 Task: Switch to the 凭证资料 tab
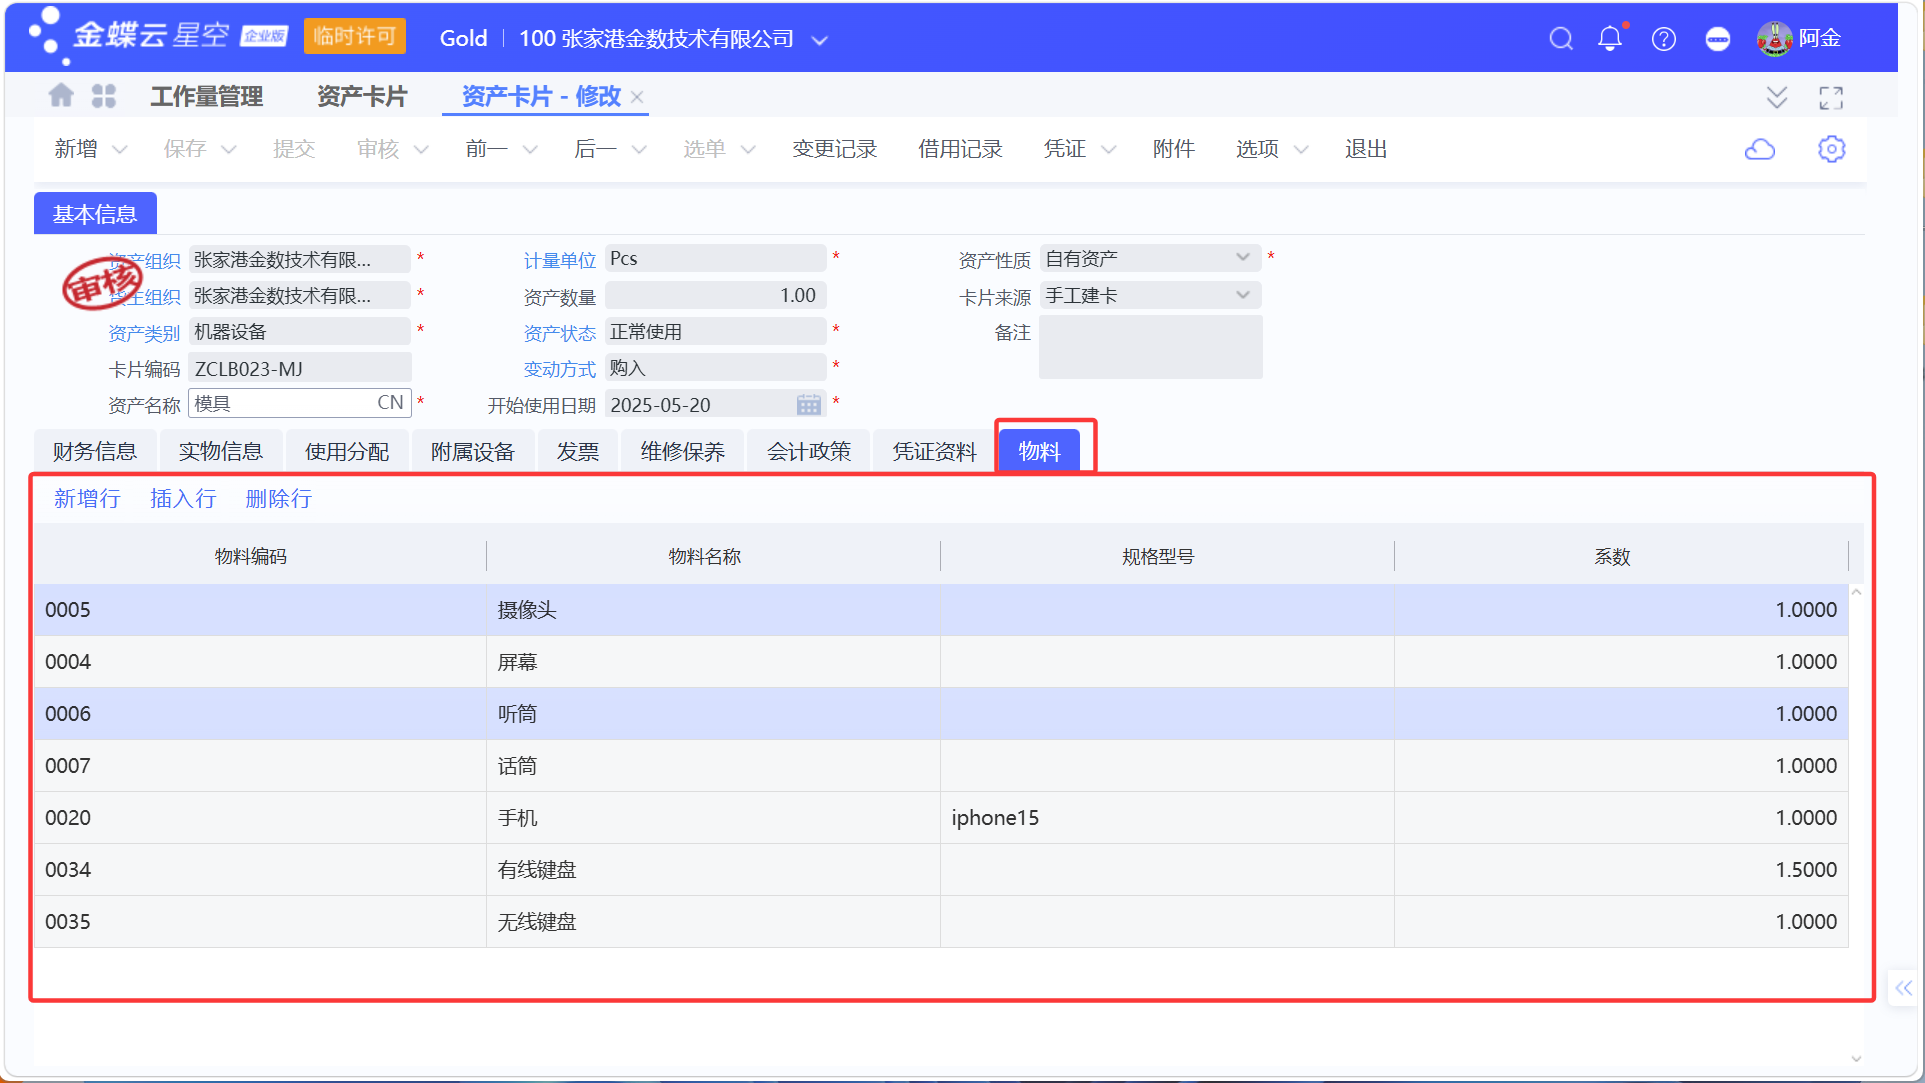tap(935, 451)
